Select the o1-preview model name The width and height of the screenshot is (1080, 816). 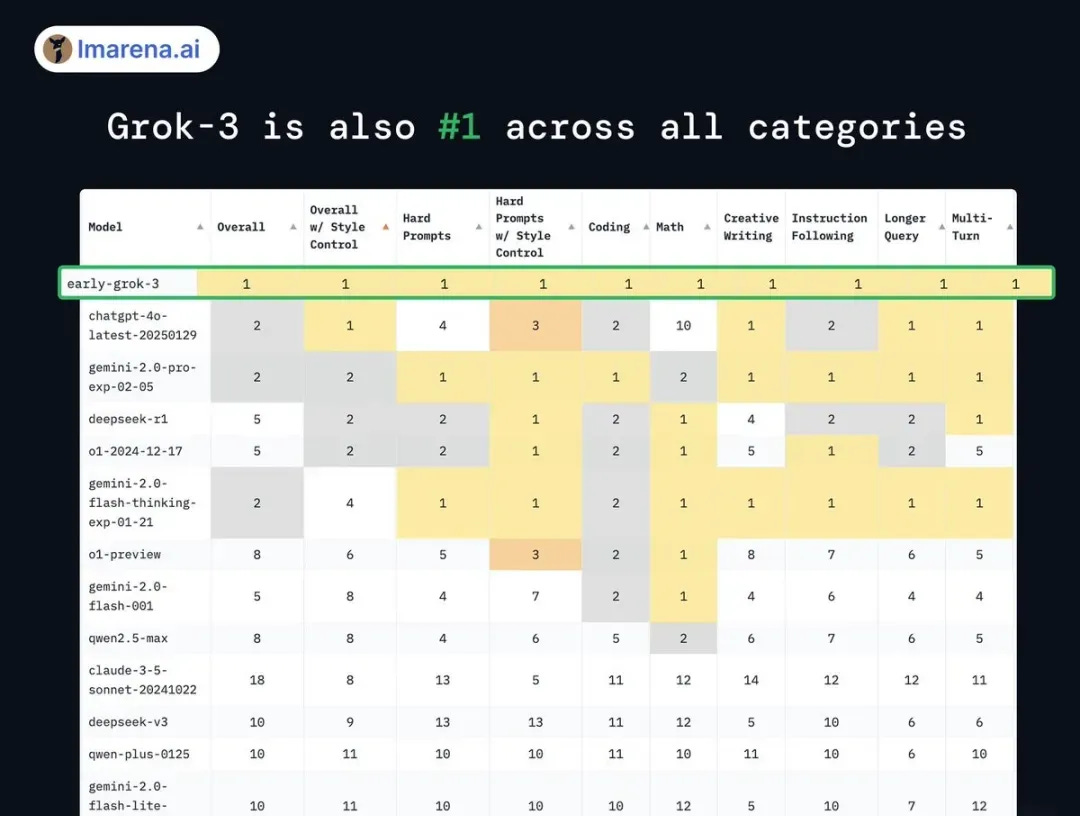(124, 554)
